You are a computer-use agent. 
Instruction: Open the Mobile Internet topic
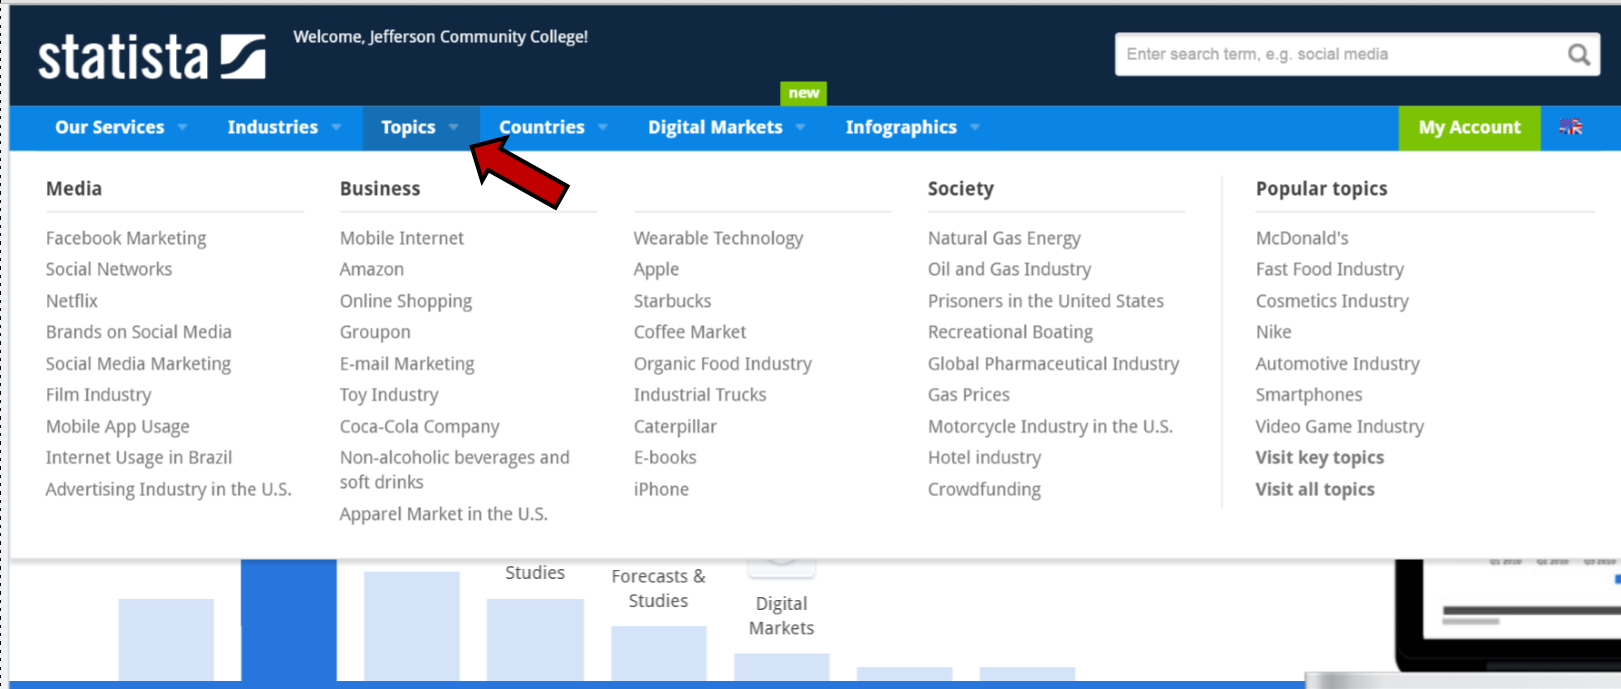(x=402, y=238)
